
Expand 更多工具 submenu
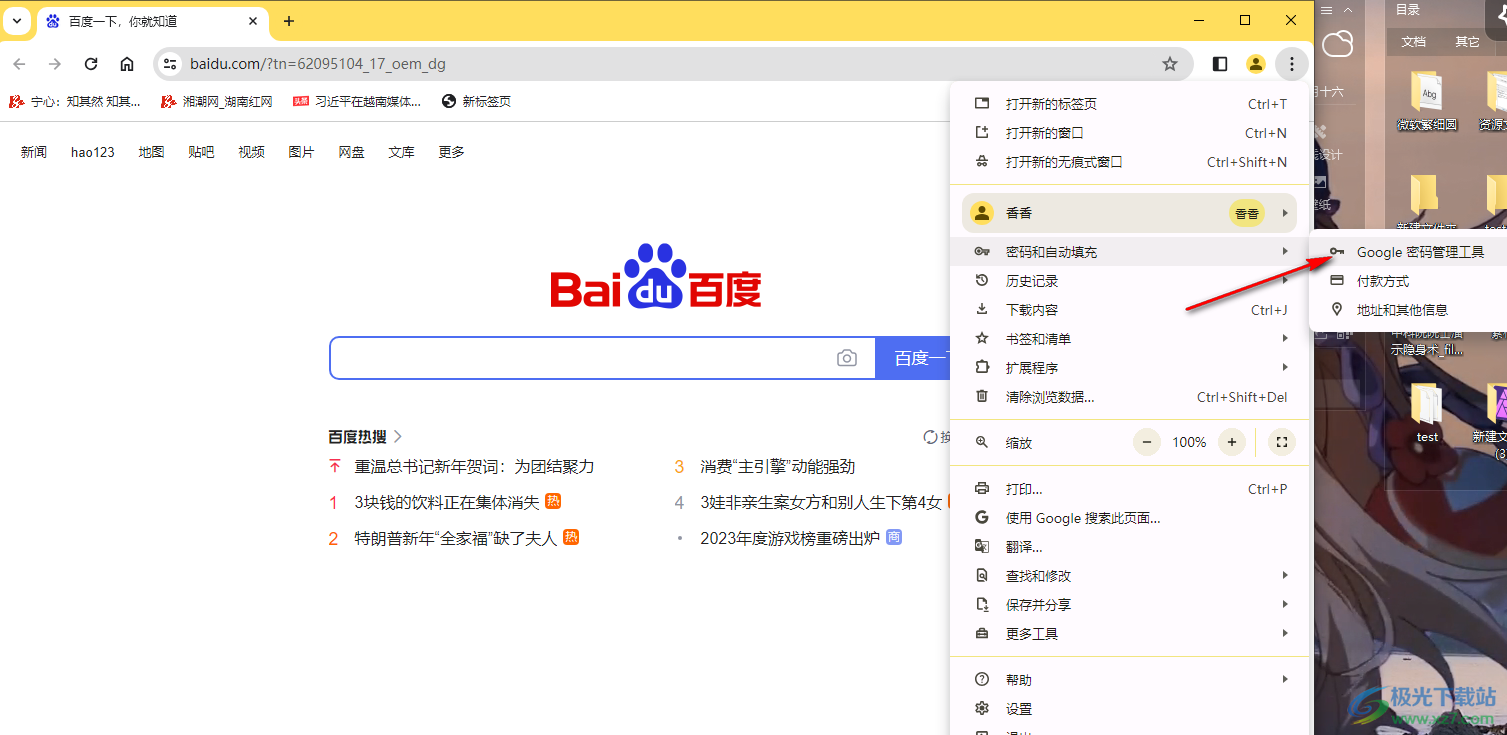click(x=1130, y=634)
